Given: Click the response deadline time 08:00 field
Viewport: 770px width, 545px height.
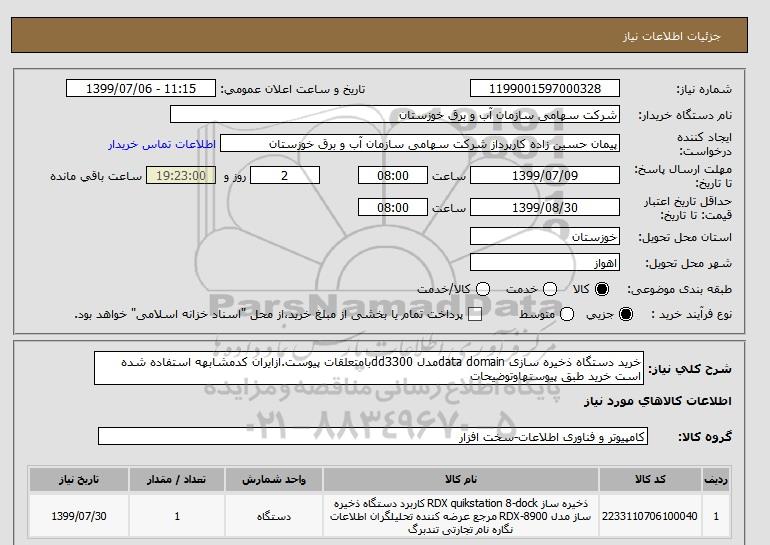Looking at the screenshot, I should [393, 175].
